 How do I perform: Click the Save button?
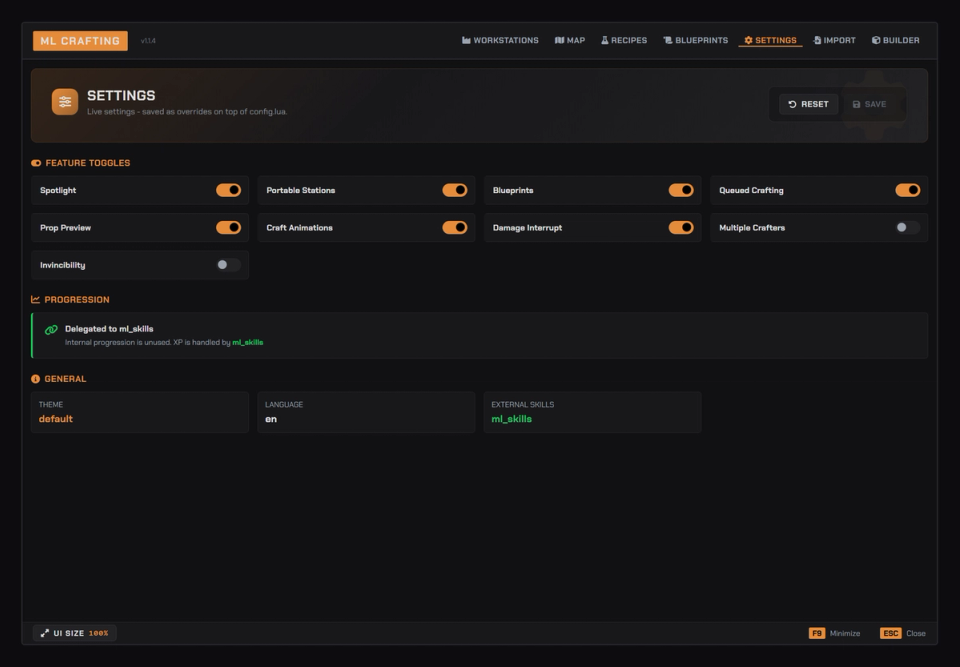(x=869, y=104)
